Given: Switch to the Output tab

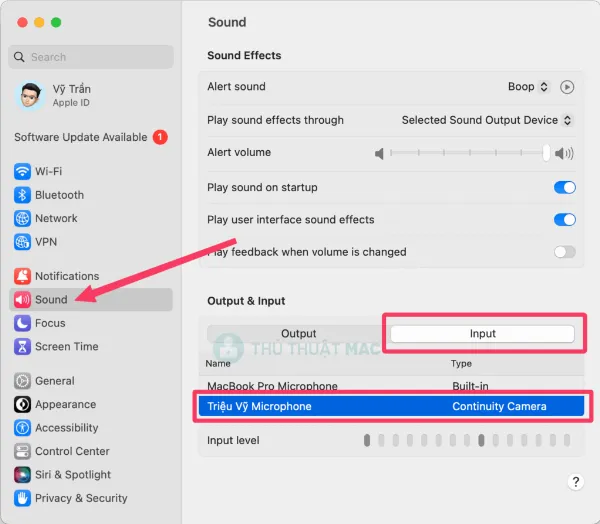Looking at the screenshot, I should click(x=298, y=334).
